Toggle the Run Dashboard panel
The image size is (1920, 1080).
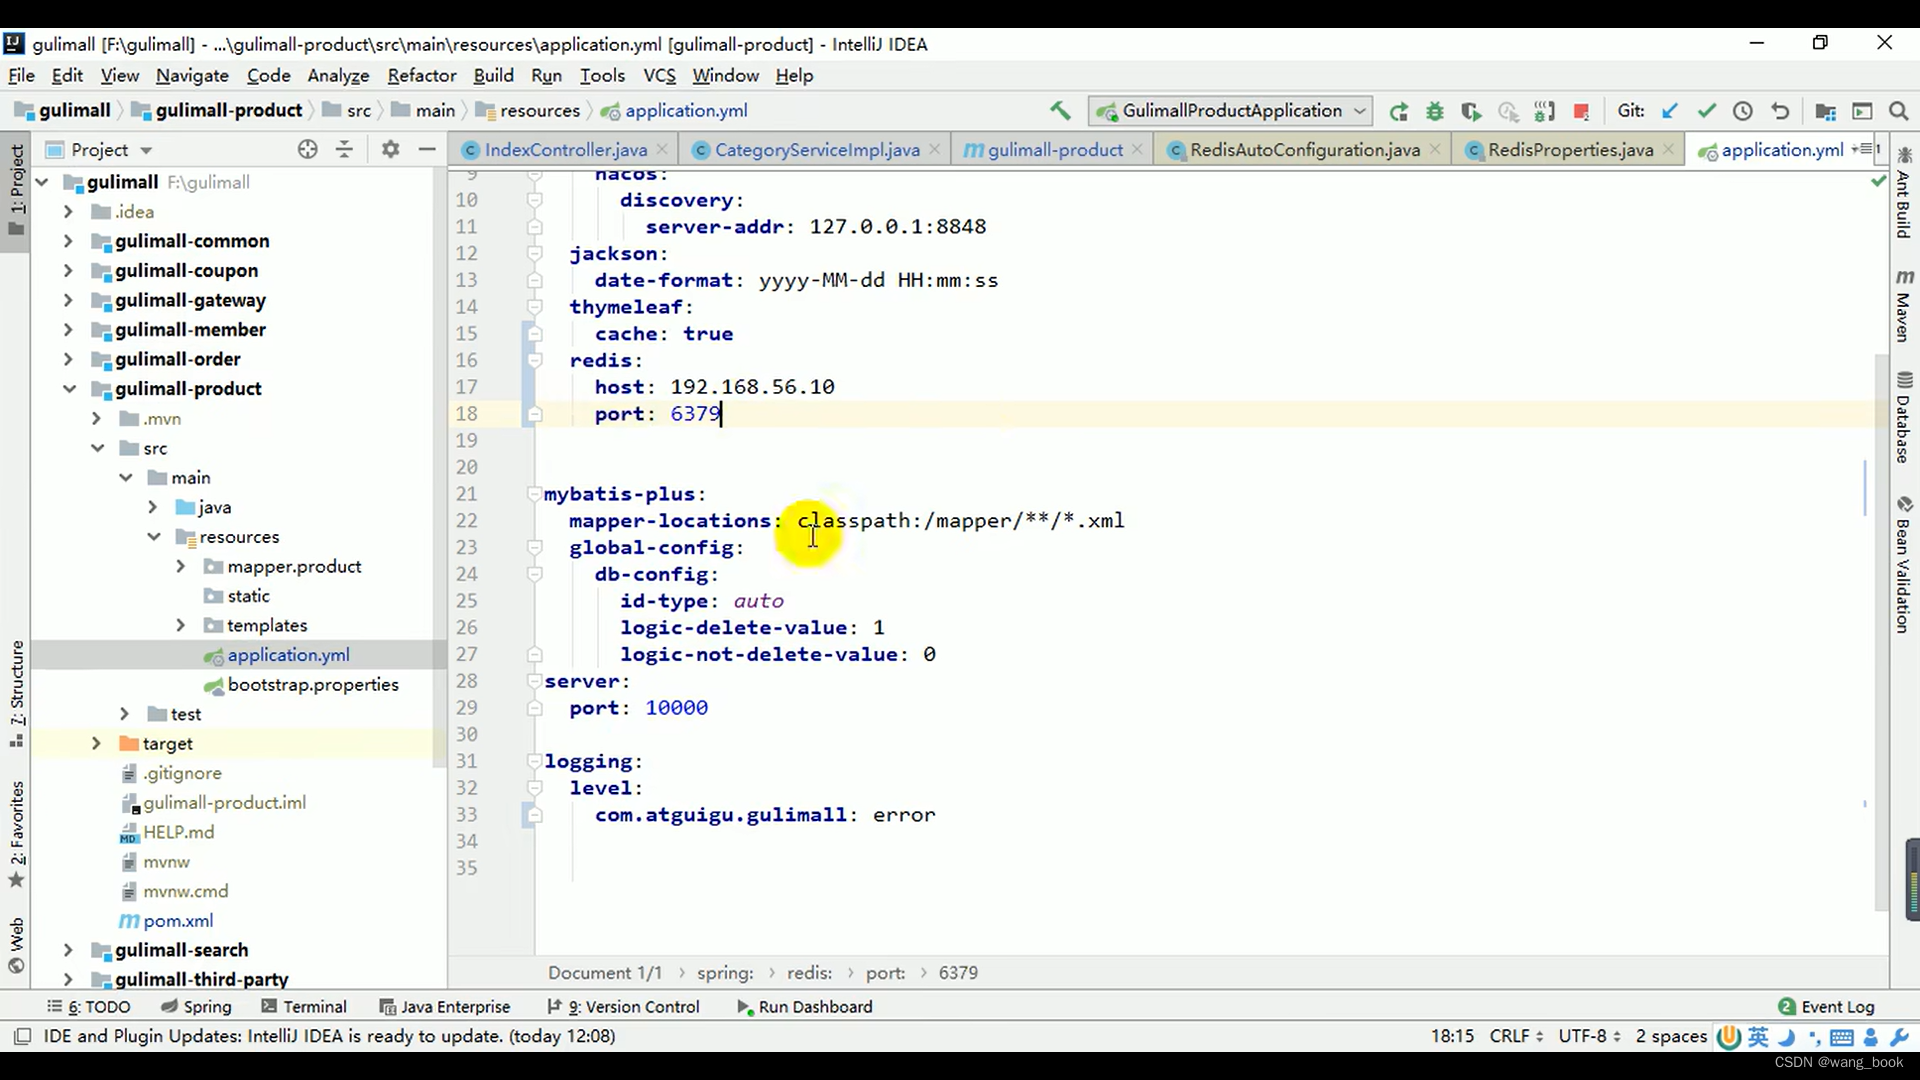pyautogui.click(x=807, y=1006)
